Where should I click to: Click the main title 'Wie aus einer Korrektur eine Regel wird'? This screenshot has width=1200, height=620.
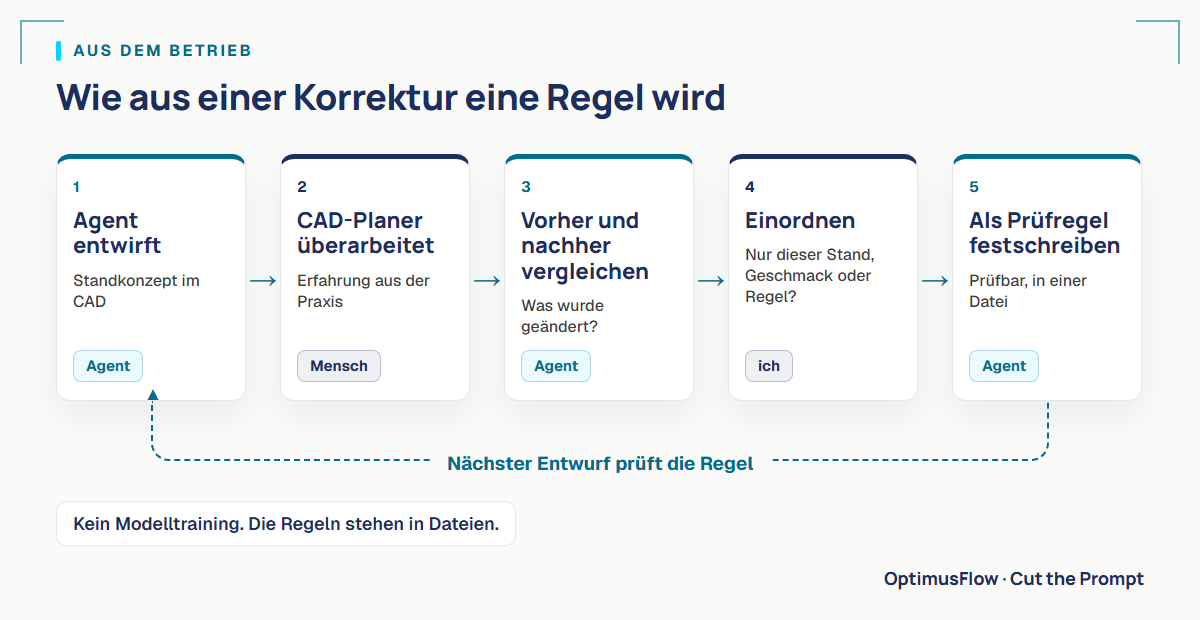[391, 98]
